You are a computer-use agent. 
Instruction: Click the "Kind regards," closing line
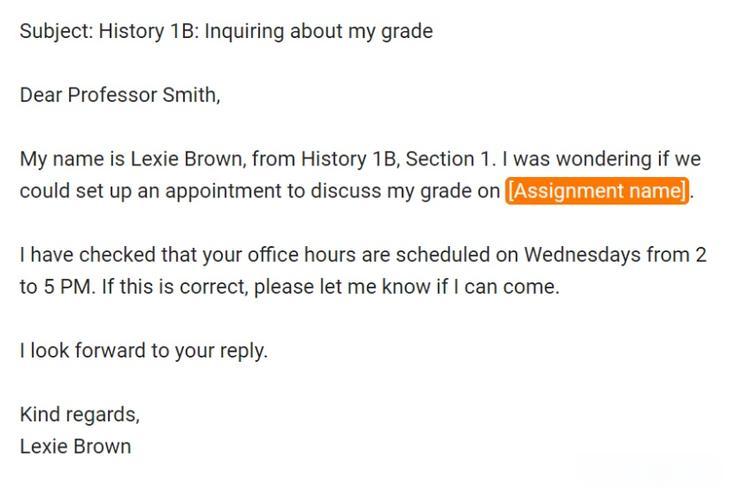(x=80, y=414)
